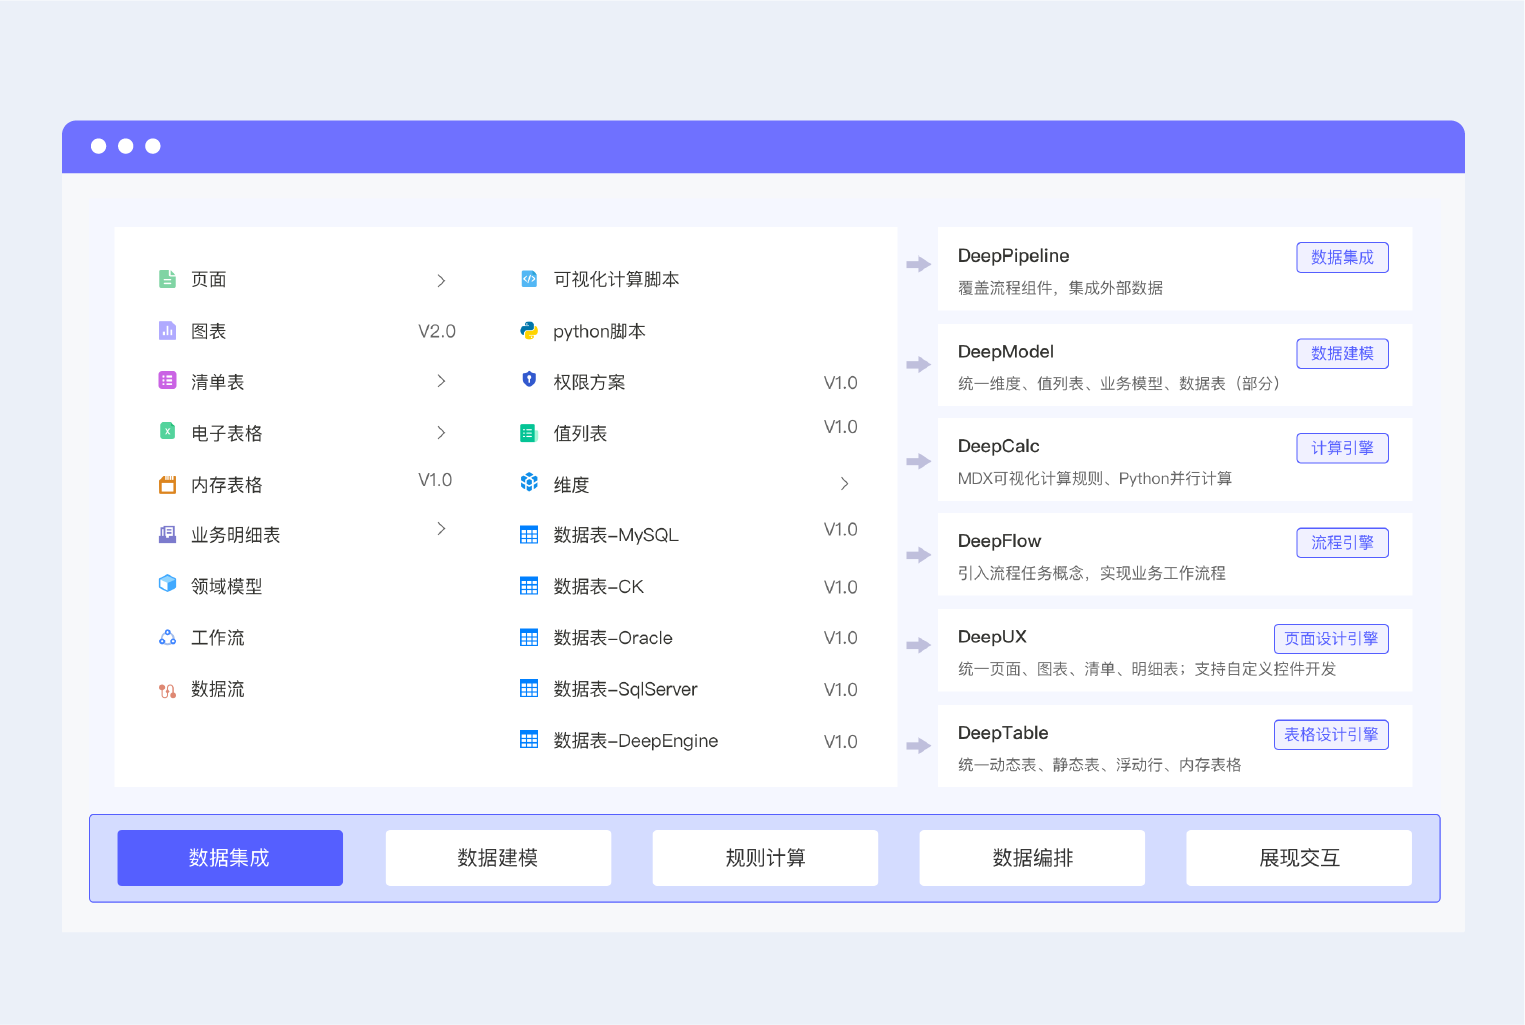Click the 数据表-DeepEngine table icon
The image size is (1525, 1025).
pos(529,739)
